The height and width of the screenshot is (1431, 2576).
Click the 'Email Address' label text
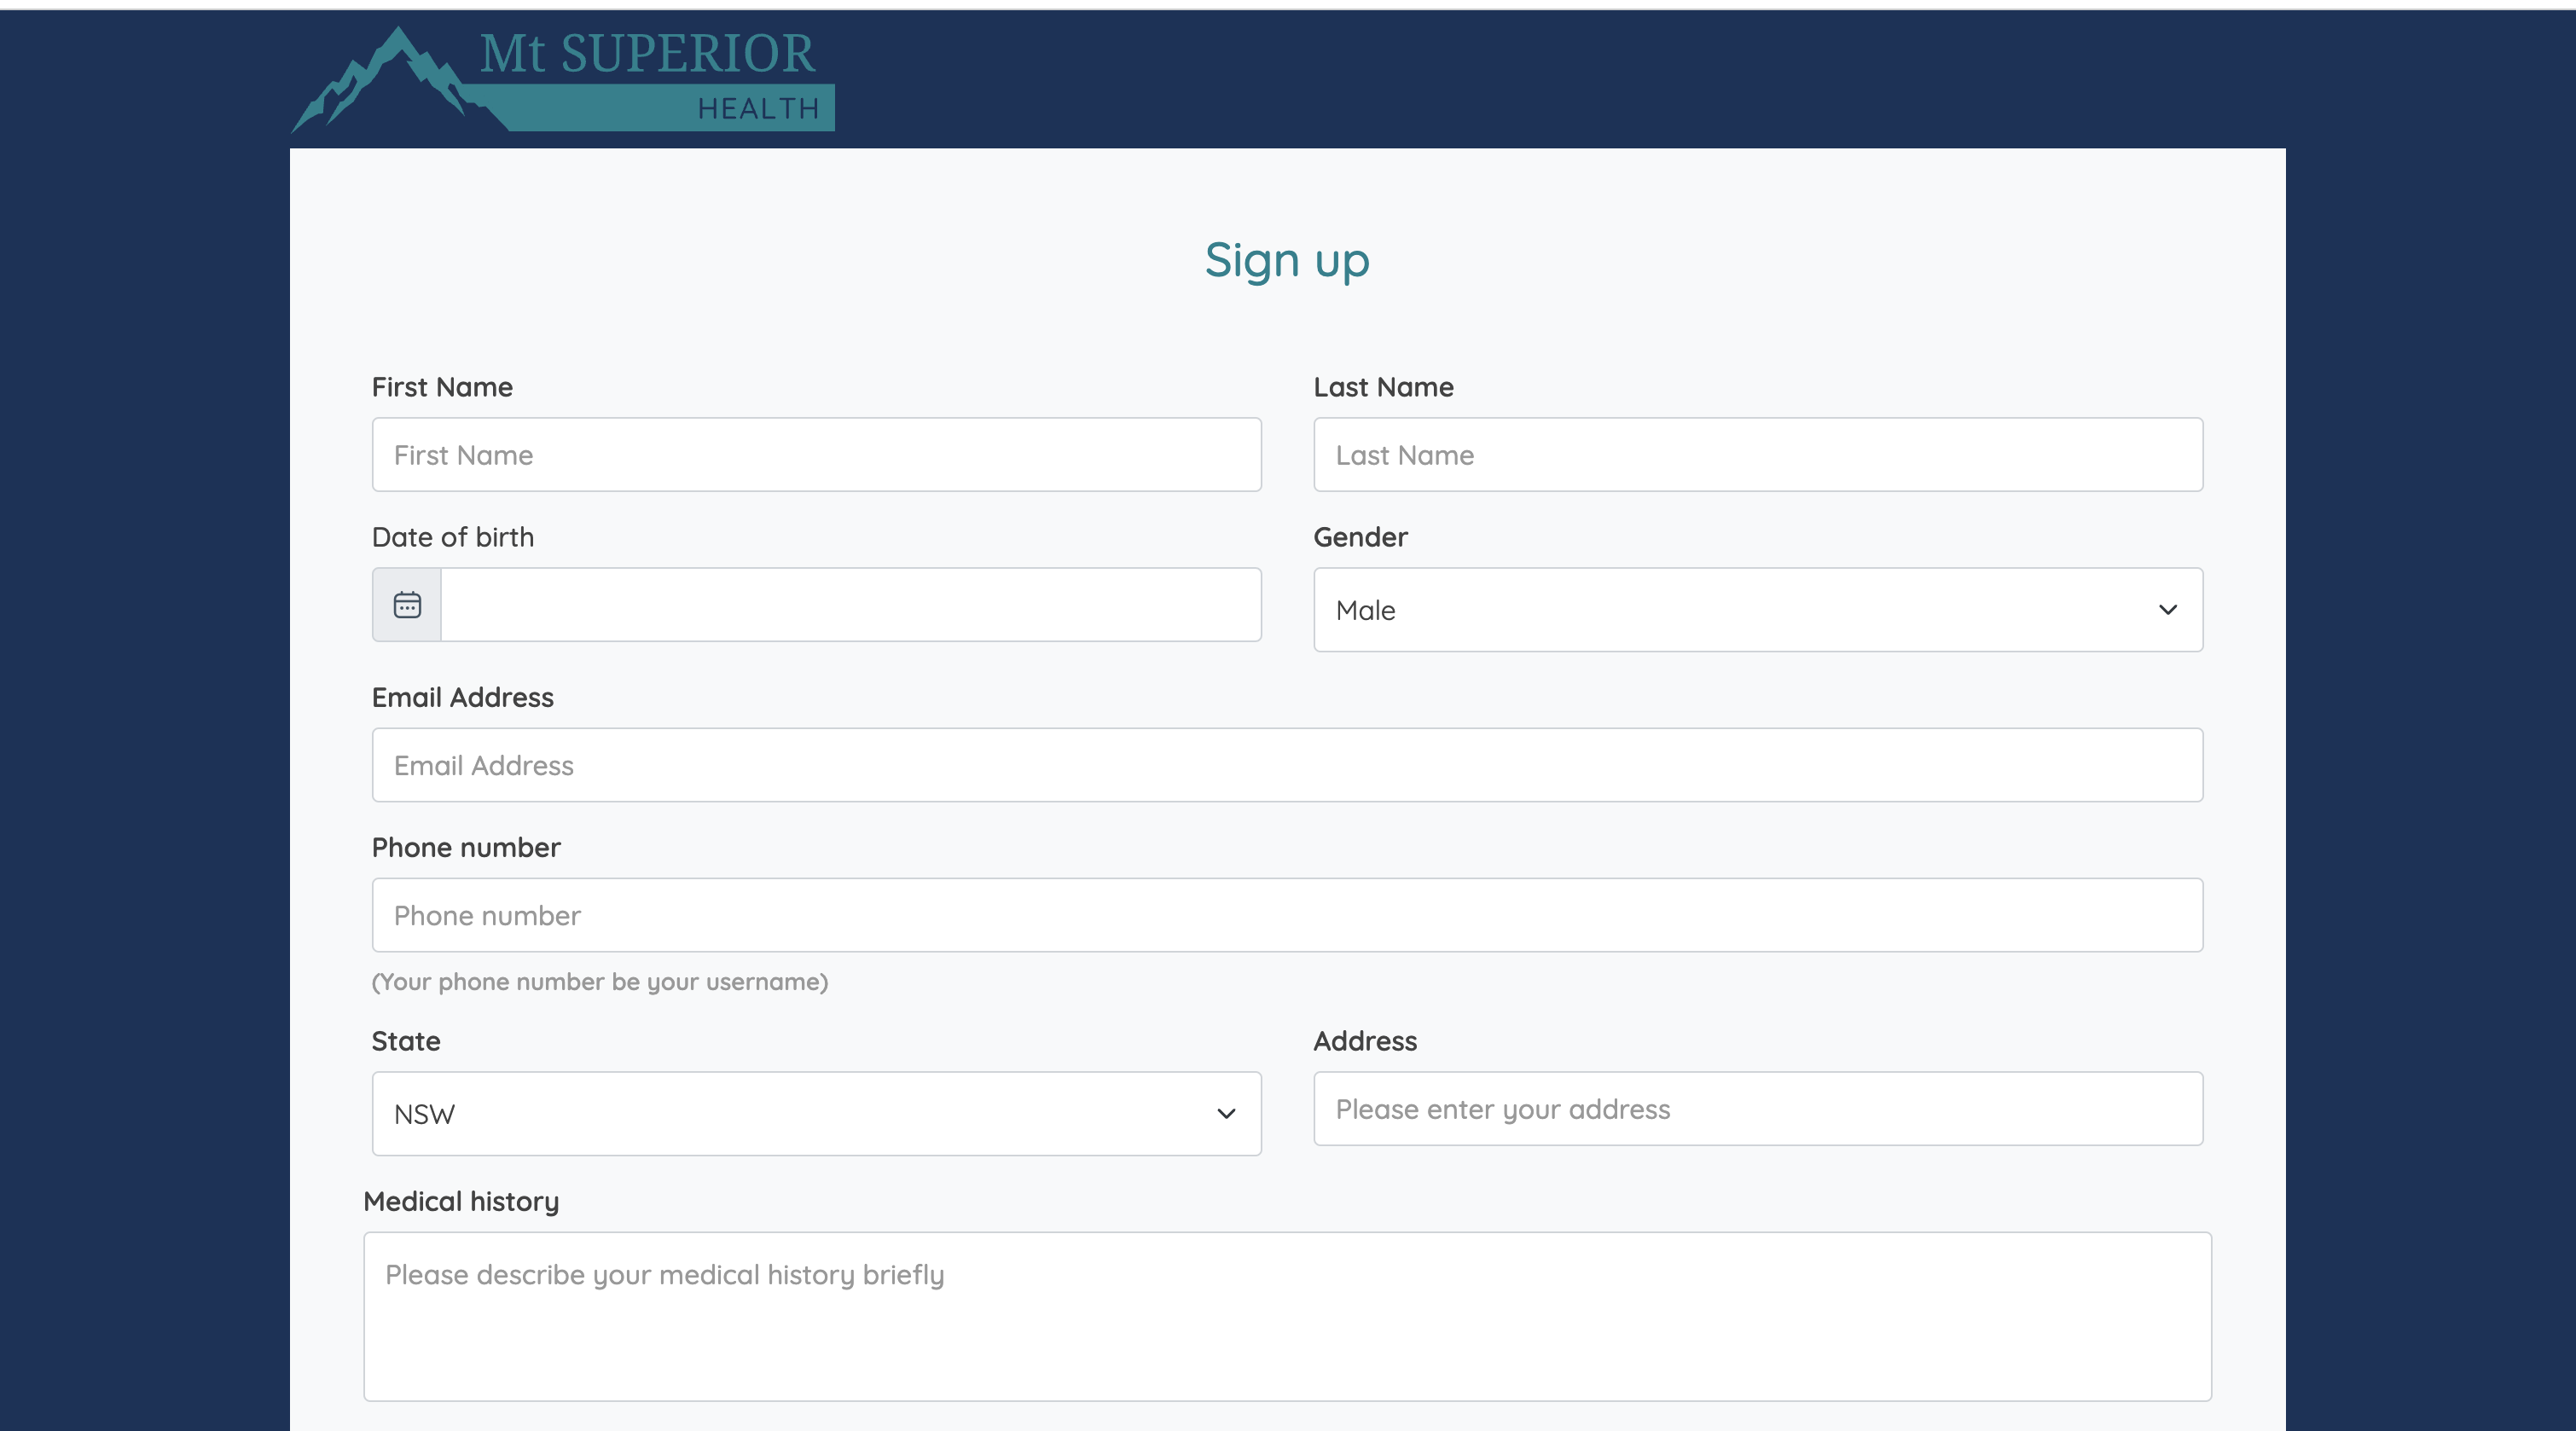pyautogui.click(x=463, y=697)
